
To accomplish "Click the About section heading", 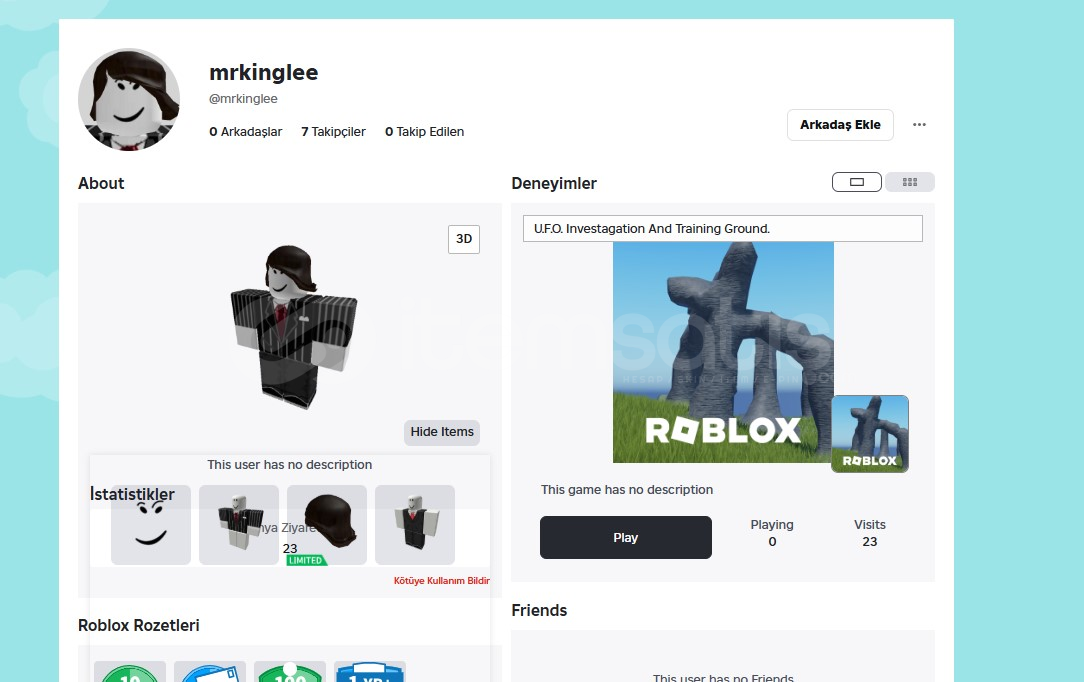I will pos(101,184).
